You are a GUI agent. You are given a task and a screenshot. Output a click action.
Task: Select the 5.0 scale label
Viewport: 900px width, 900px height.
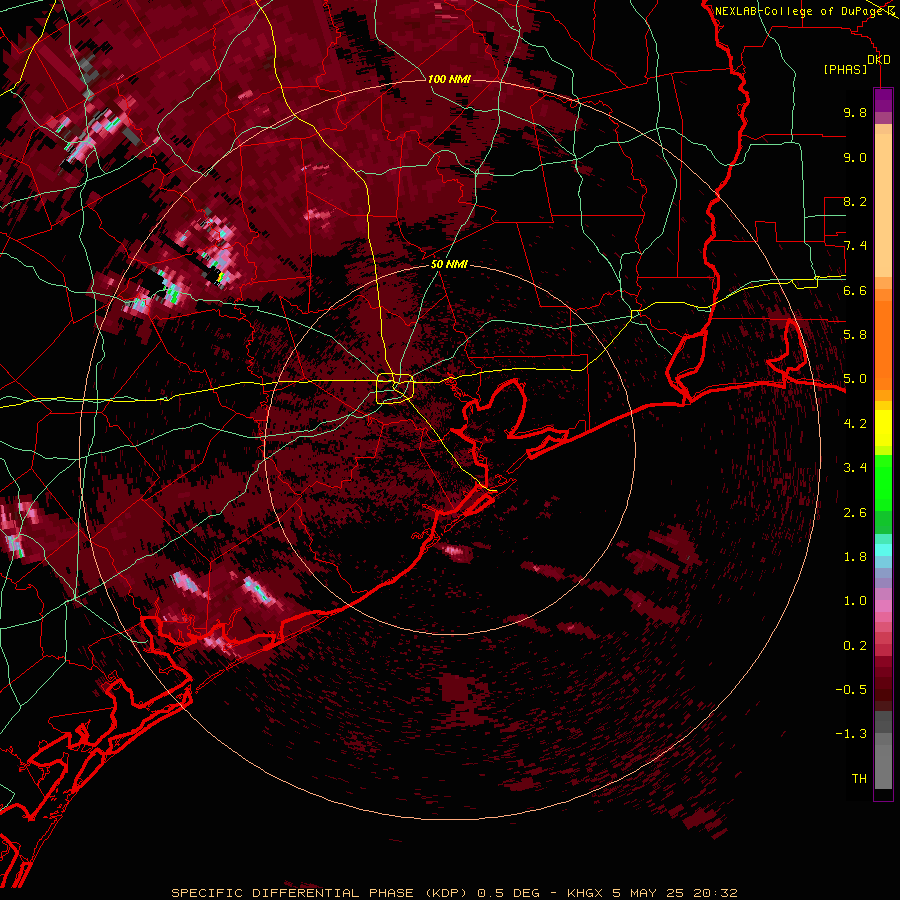[855, 379]
